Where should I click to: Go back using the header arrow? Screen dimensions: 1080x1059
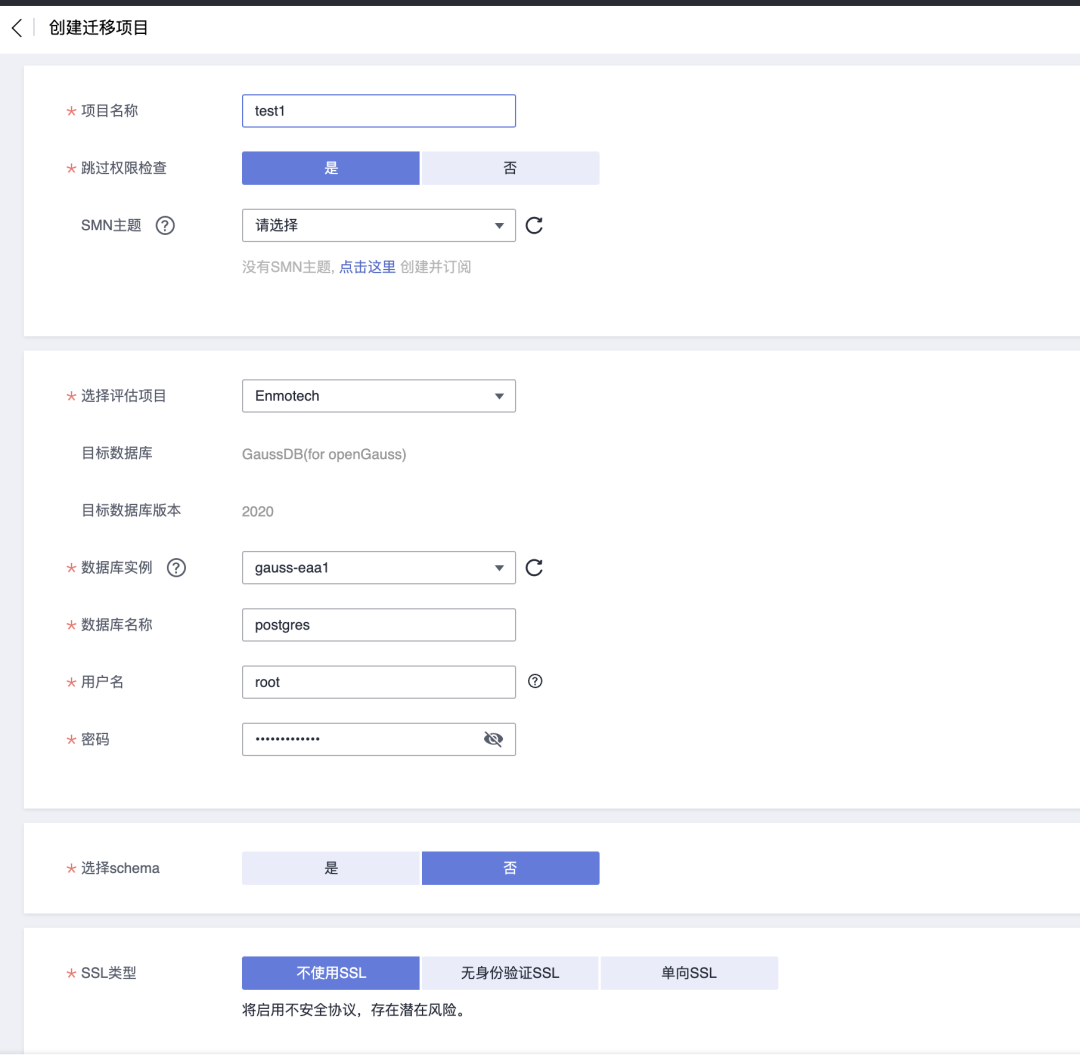pos(17,28)
